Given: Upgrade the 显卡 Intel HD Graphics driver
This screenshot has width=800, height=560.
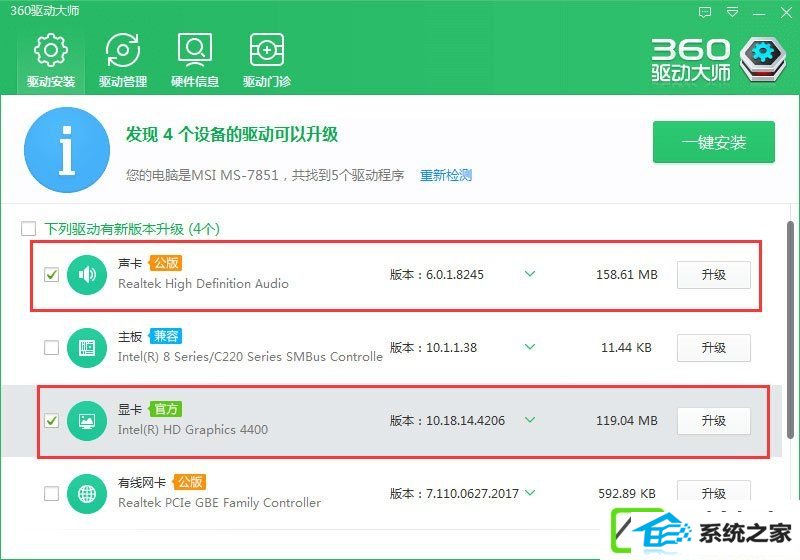Looking at the screenshot, I should (x=714, y=421).
